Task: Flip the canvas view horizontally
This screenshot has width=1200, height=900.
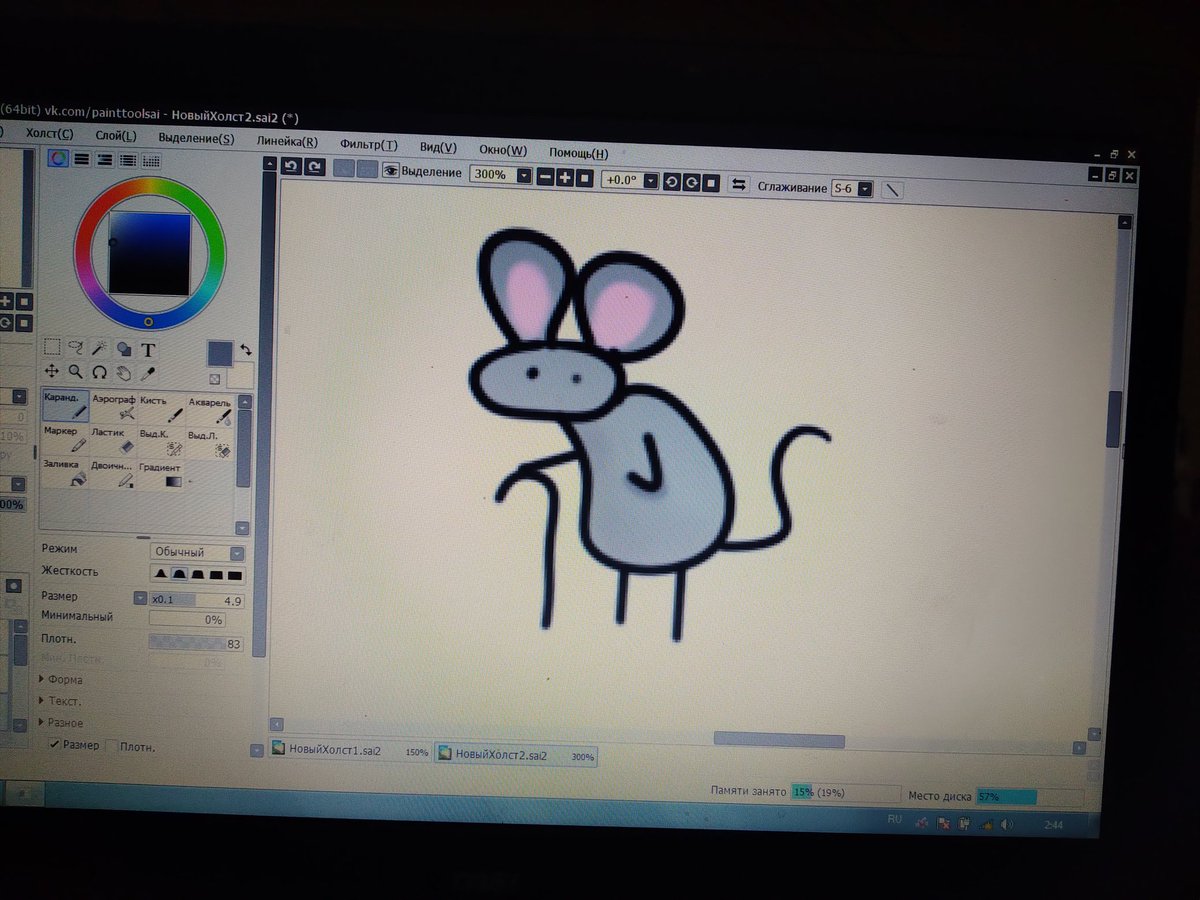Action: pyautogui.click(x=739, y=184)
